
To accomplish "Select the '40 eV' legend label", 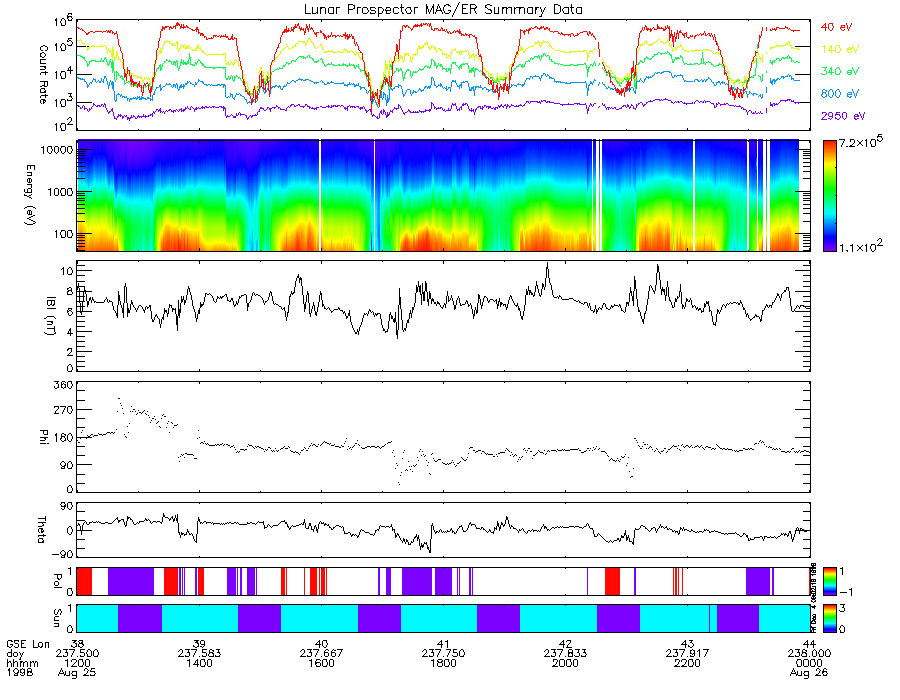I will click(836, 27).
